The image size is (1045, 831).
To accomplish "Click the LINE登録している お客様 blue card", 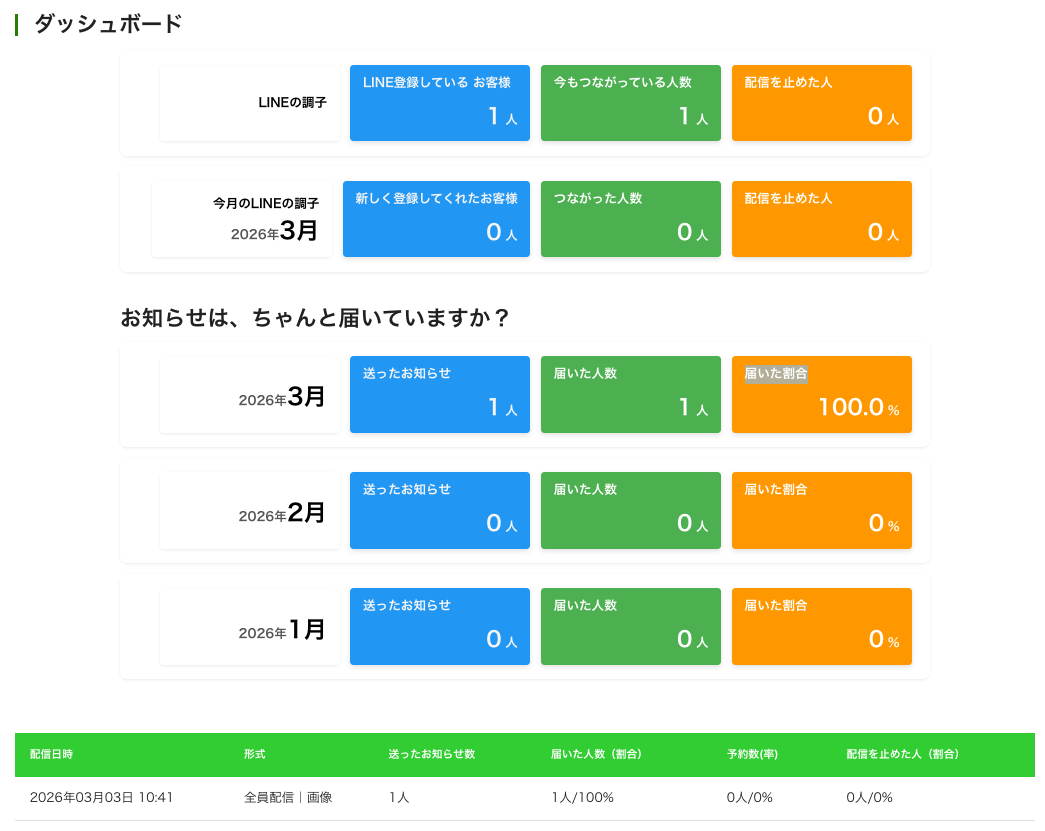I will pyautogui.click(x=440, y=103).
